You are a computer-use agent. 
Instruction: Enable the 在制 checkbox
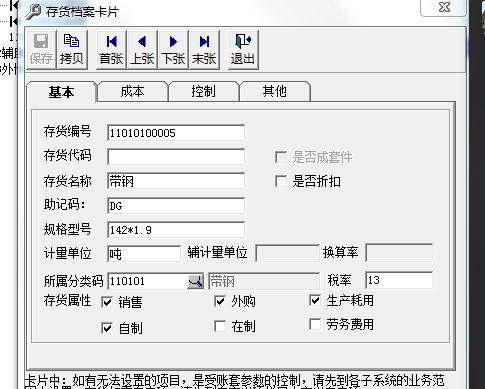220,326
